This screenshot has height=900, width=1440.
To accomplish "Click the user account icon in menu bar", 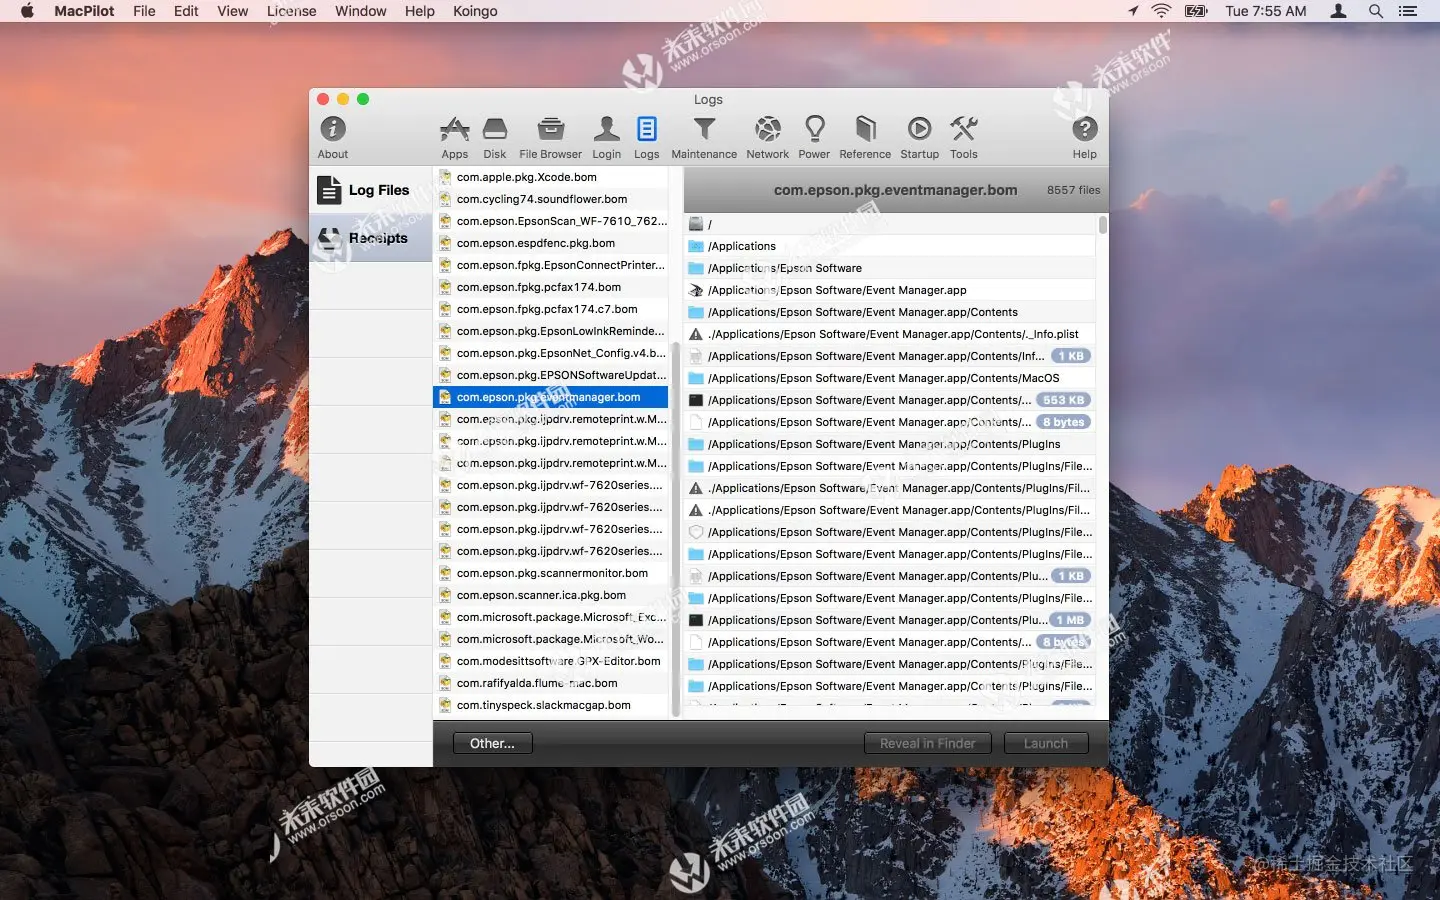I will (x=1338, y=11).
